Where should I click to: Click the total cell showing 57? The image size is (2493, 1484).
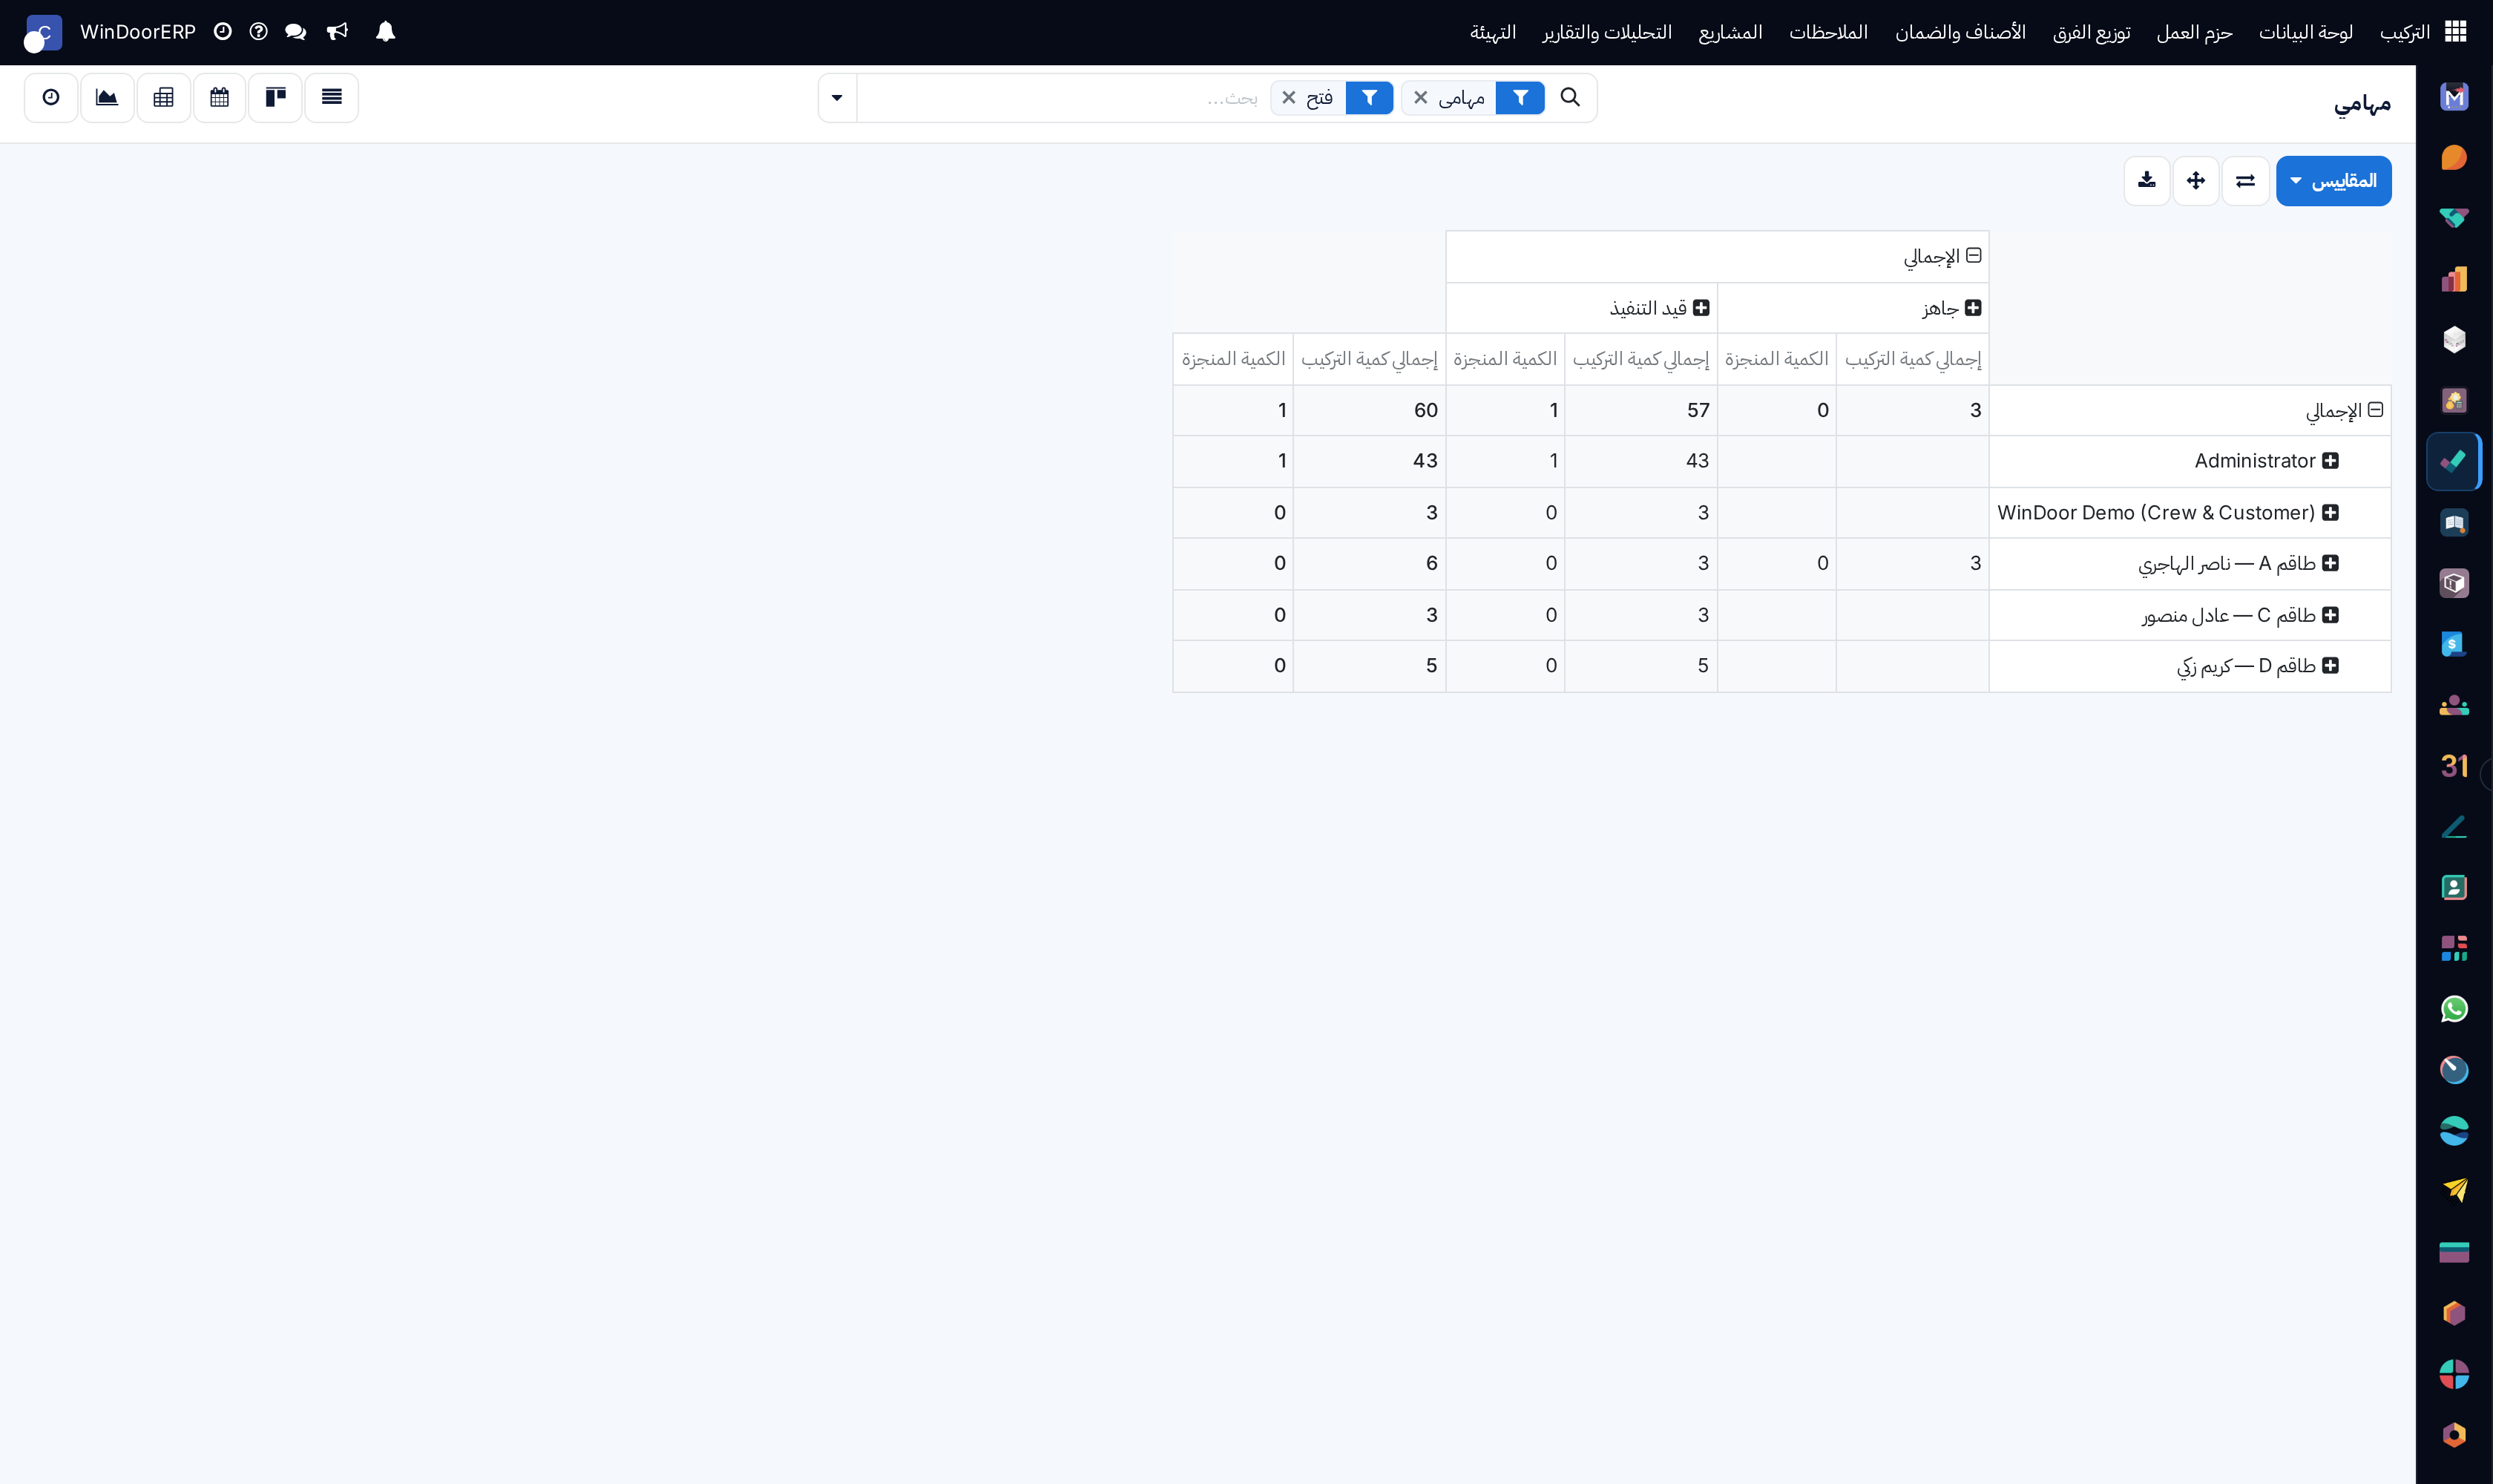1641,410
